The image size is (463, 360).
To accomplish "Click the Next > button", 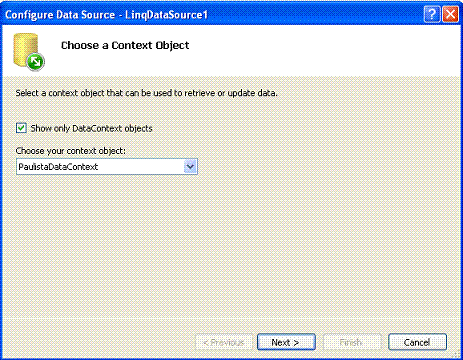I will pyautogui.click(x=286, y=342).
